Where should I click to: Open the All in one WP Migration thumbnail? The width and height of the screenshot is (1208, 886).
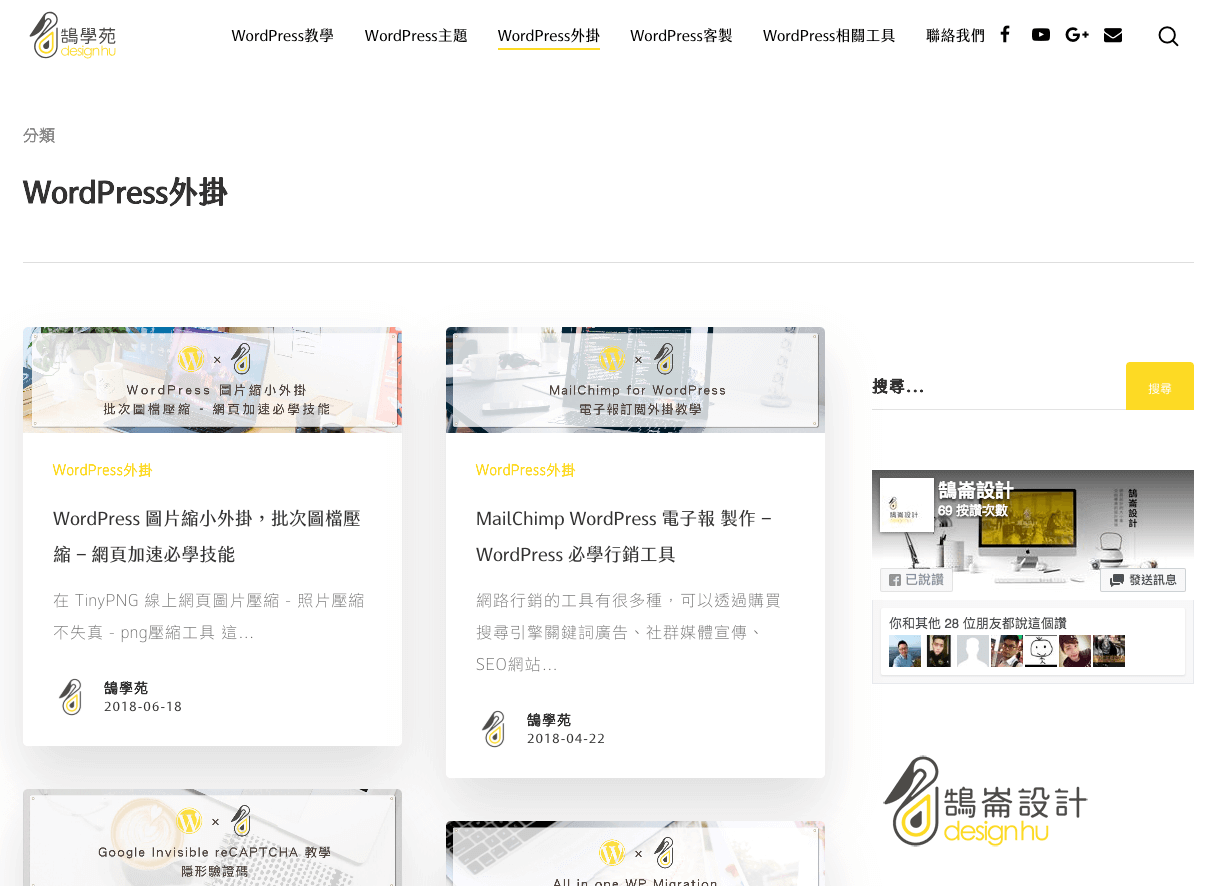[x=635, y=853]
